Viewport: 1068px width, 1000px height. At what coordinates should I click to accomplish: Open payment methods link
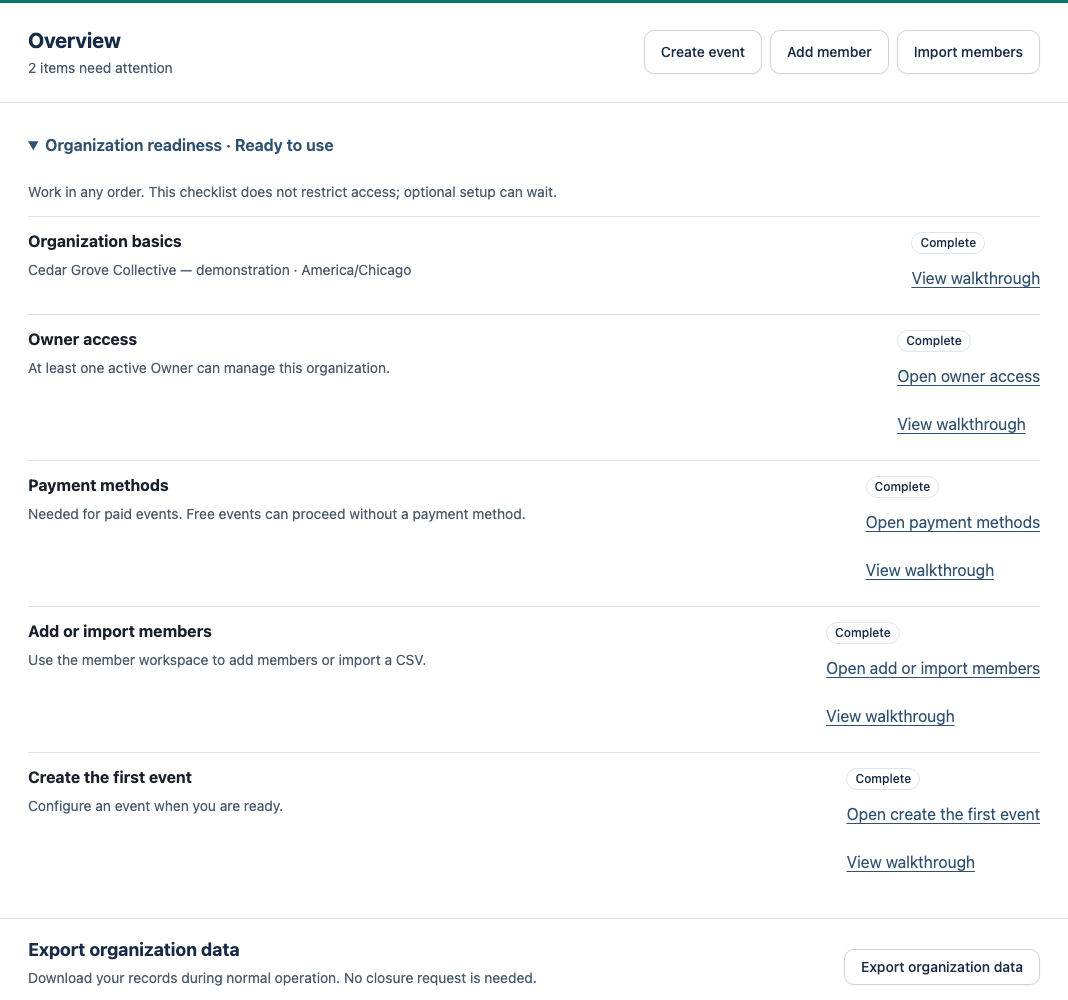coord(952,522)
